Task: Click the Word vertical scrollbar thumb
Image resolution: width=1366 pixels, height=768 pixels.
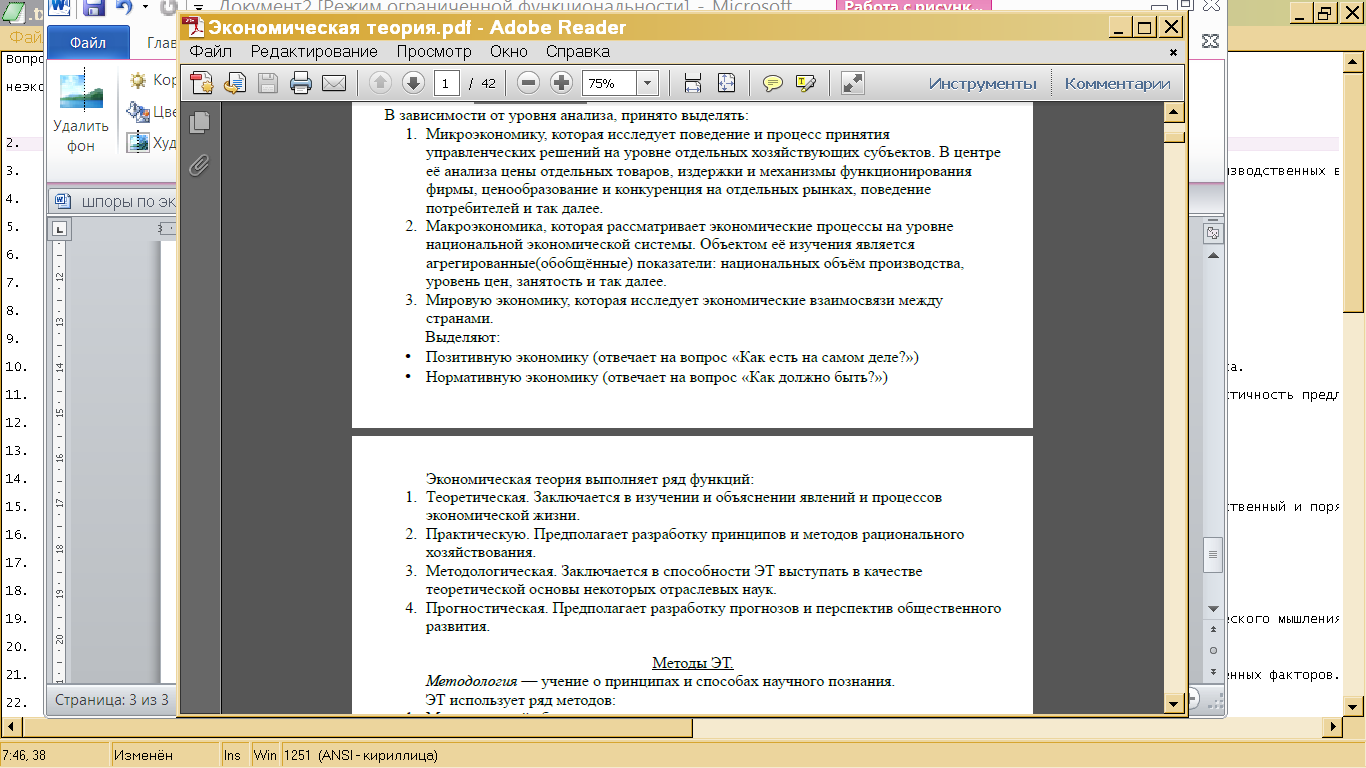Action: coord(1213,553)
